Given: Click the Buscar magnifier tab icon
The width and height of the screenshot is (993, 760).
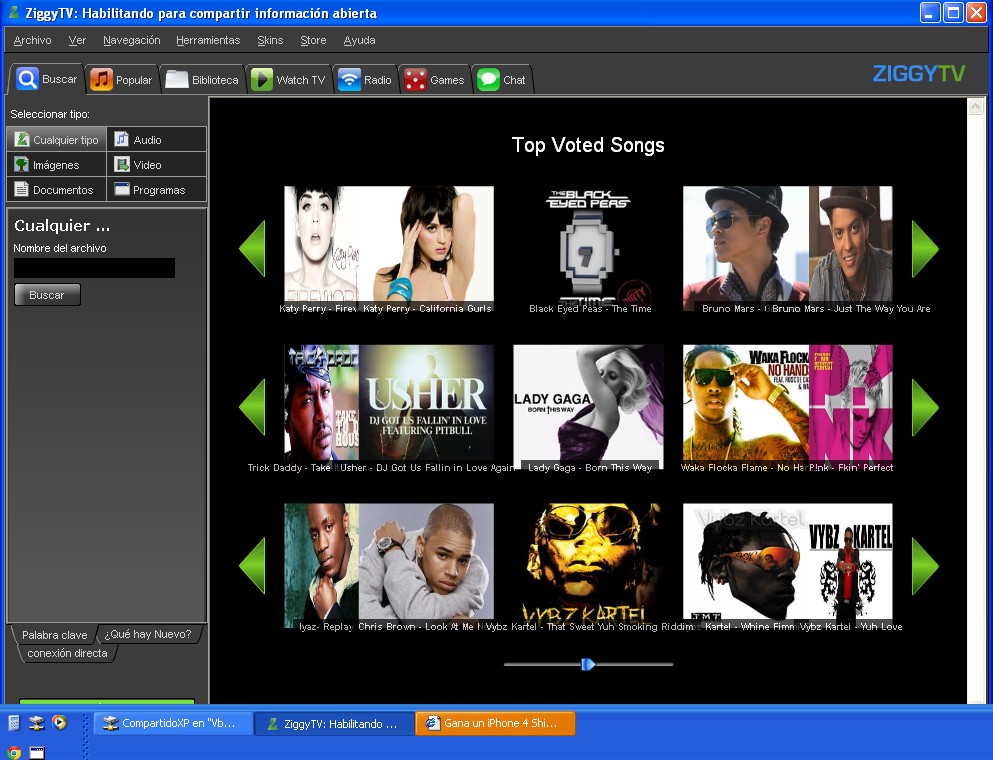Looking at the screenshot, I should pos(27,79).
